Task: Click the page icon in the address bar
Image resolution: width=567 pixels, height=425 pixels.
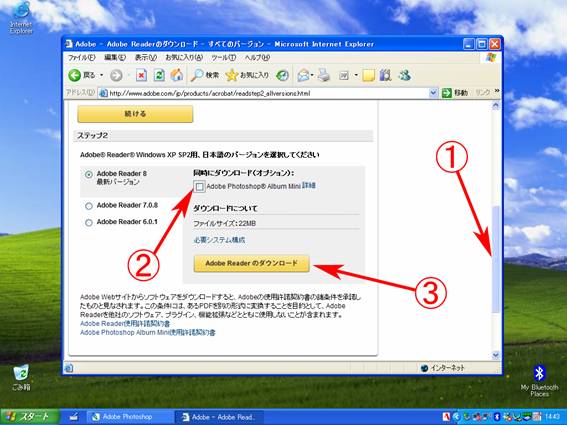Action: pos(103,93)
